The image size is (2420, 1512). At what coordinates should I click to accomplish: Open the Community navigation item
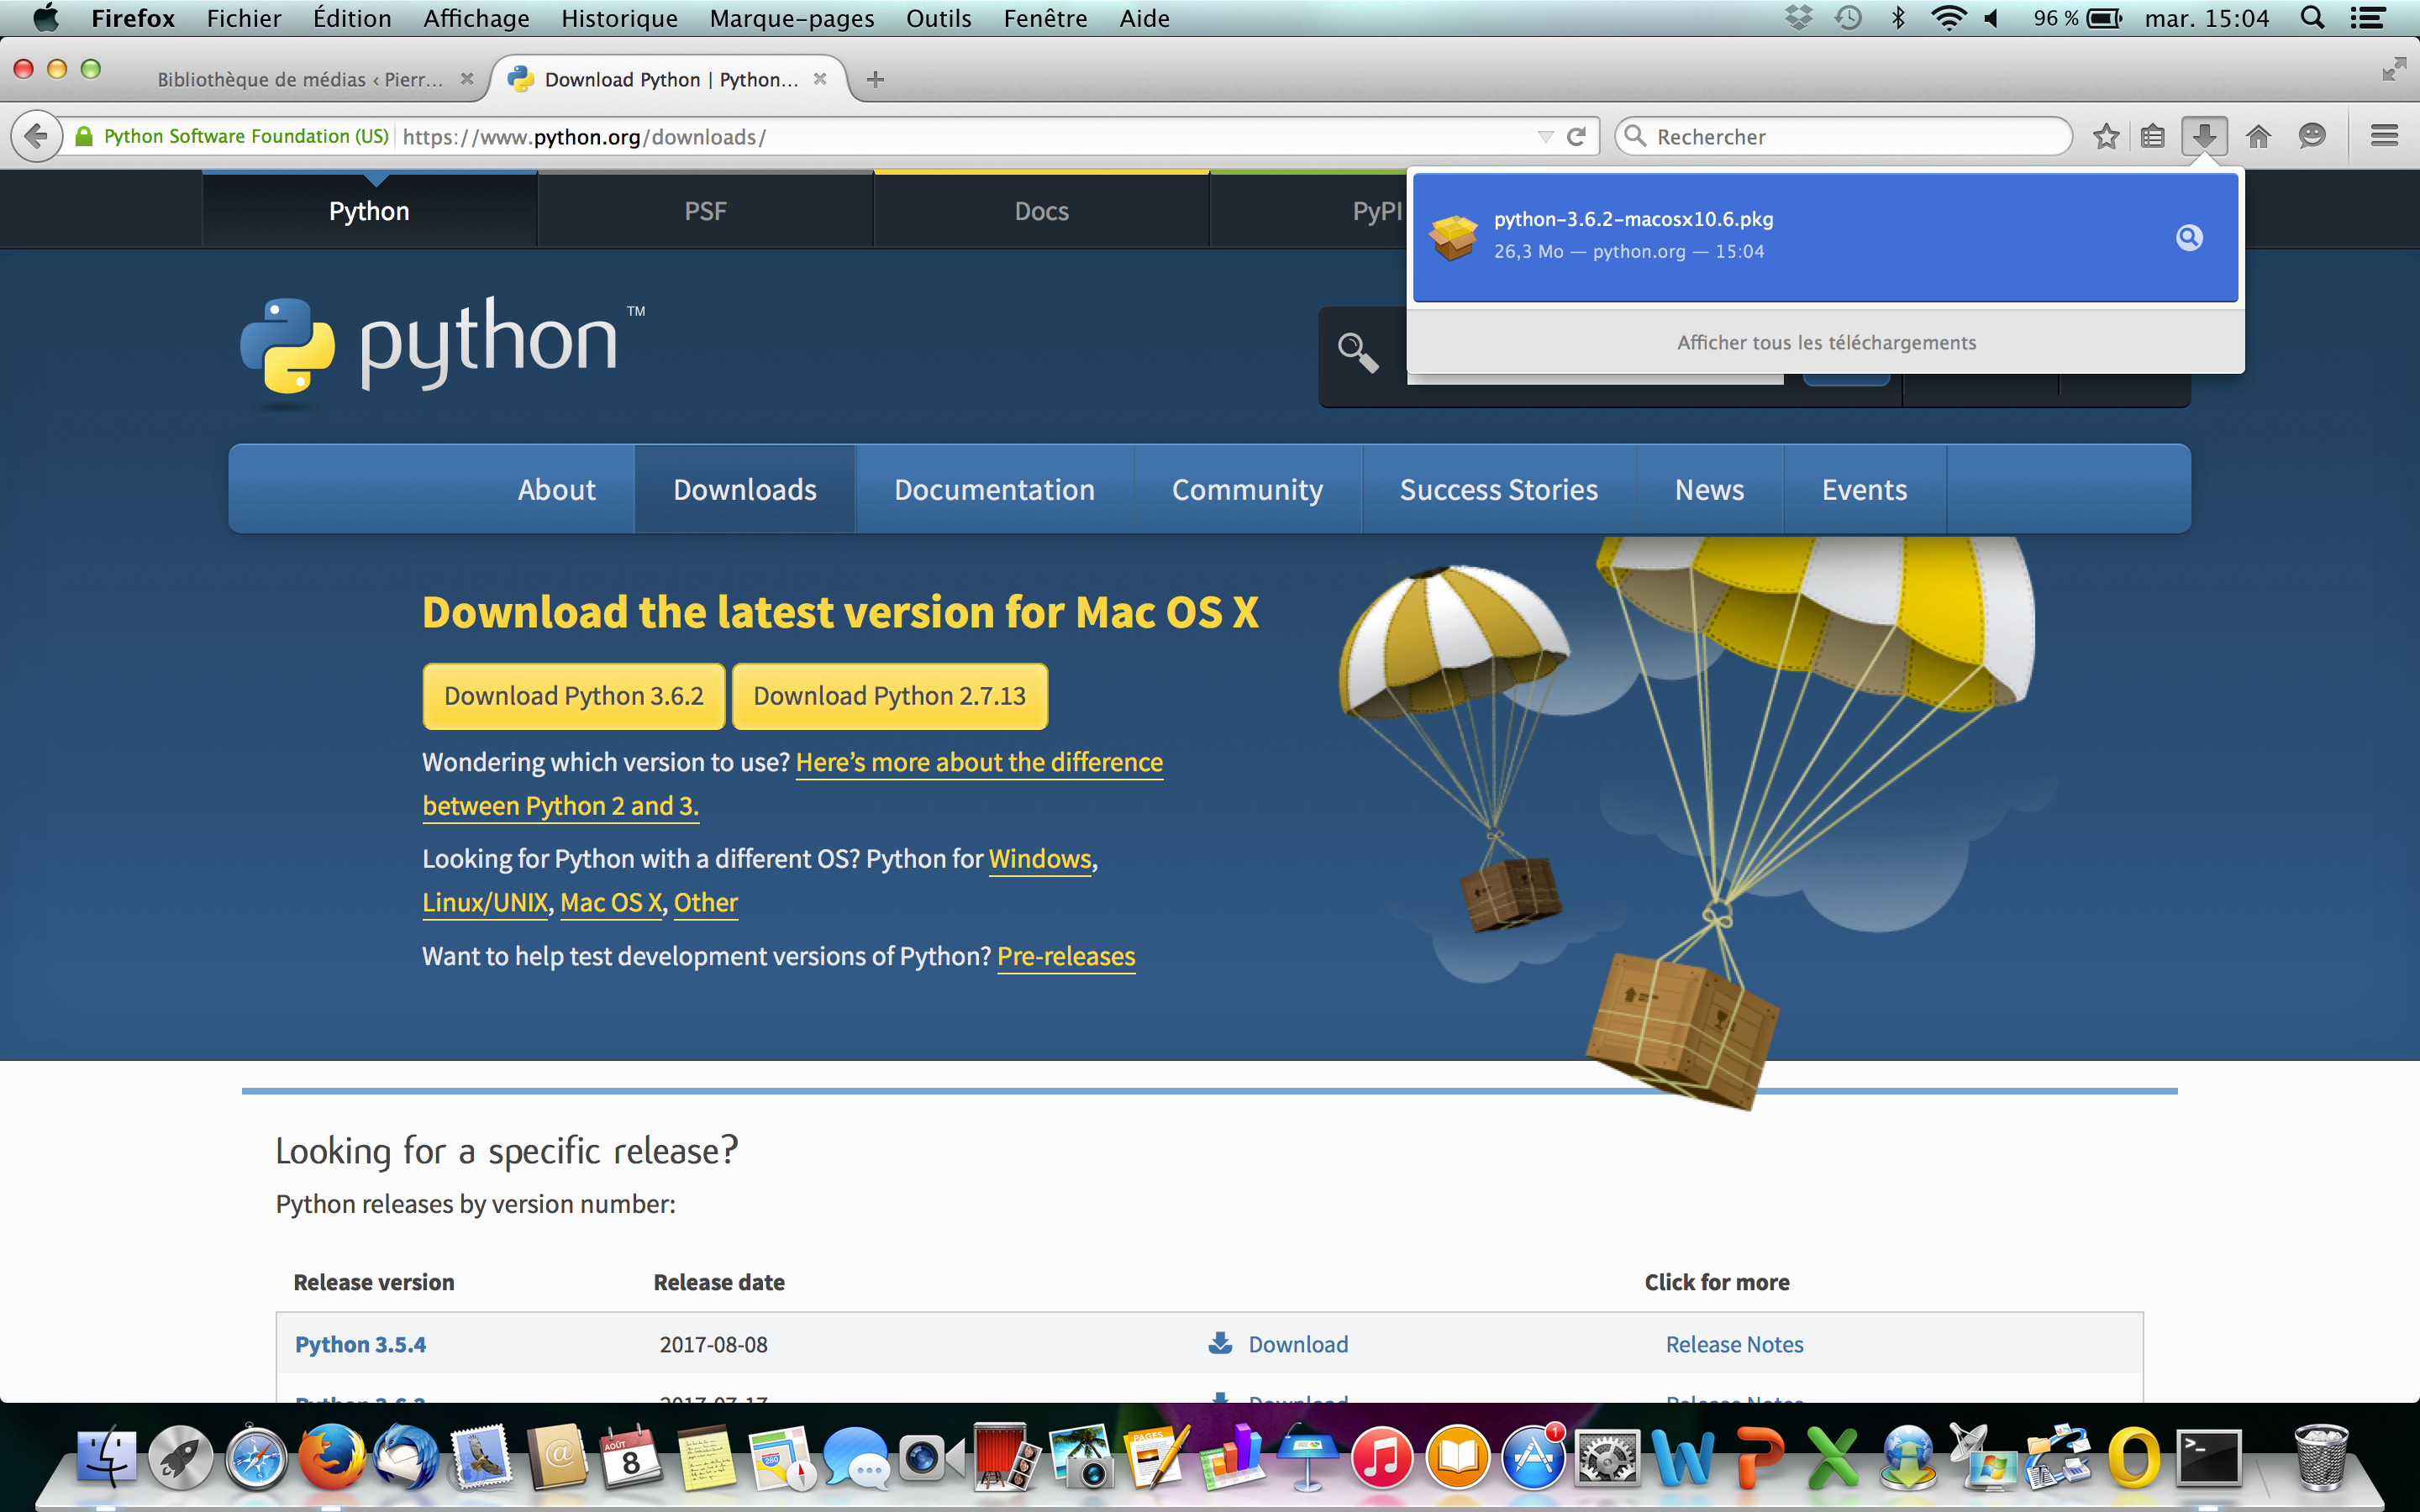tap(1247, 489)
